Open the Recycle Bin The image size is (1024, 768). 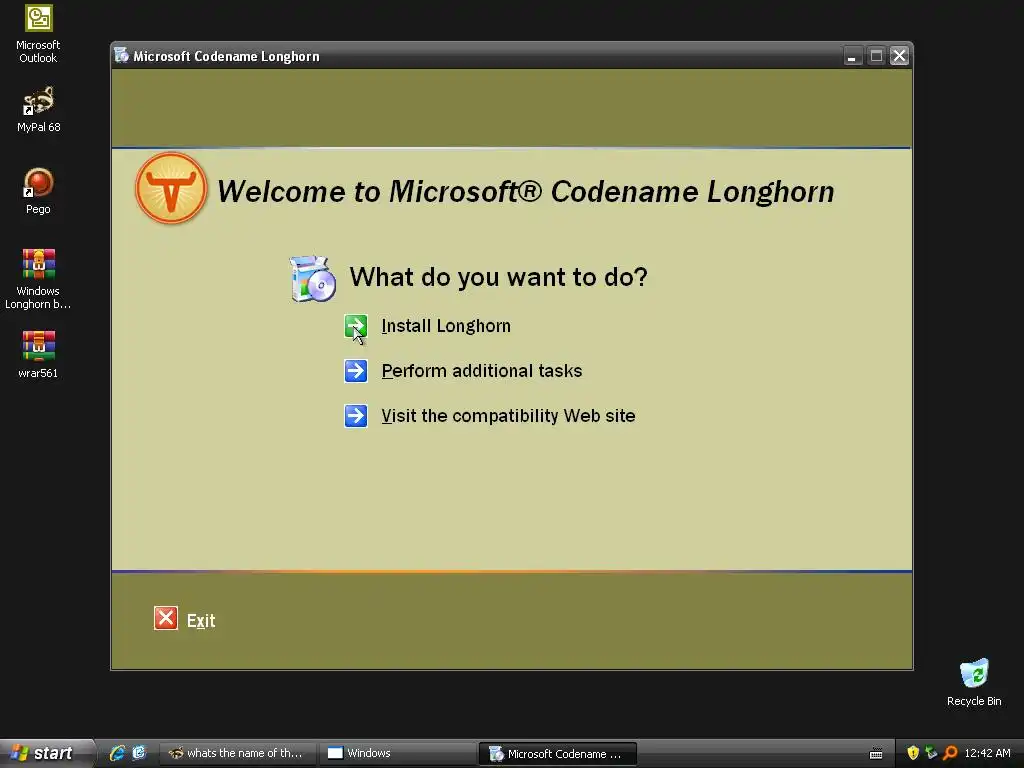pyautogui.click(x=974, y=682)
